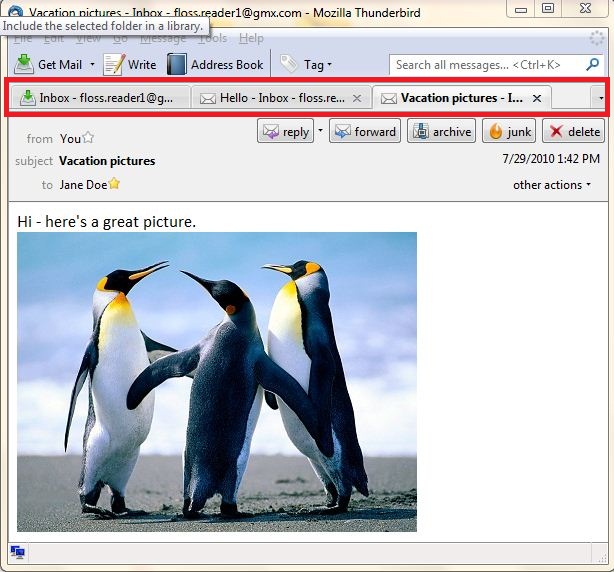Toggle the star next to Jane Doe
Viewport: 614px width, 572px height.
[114, 184]
